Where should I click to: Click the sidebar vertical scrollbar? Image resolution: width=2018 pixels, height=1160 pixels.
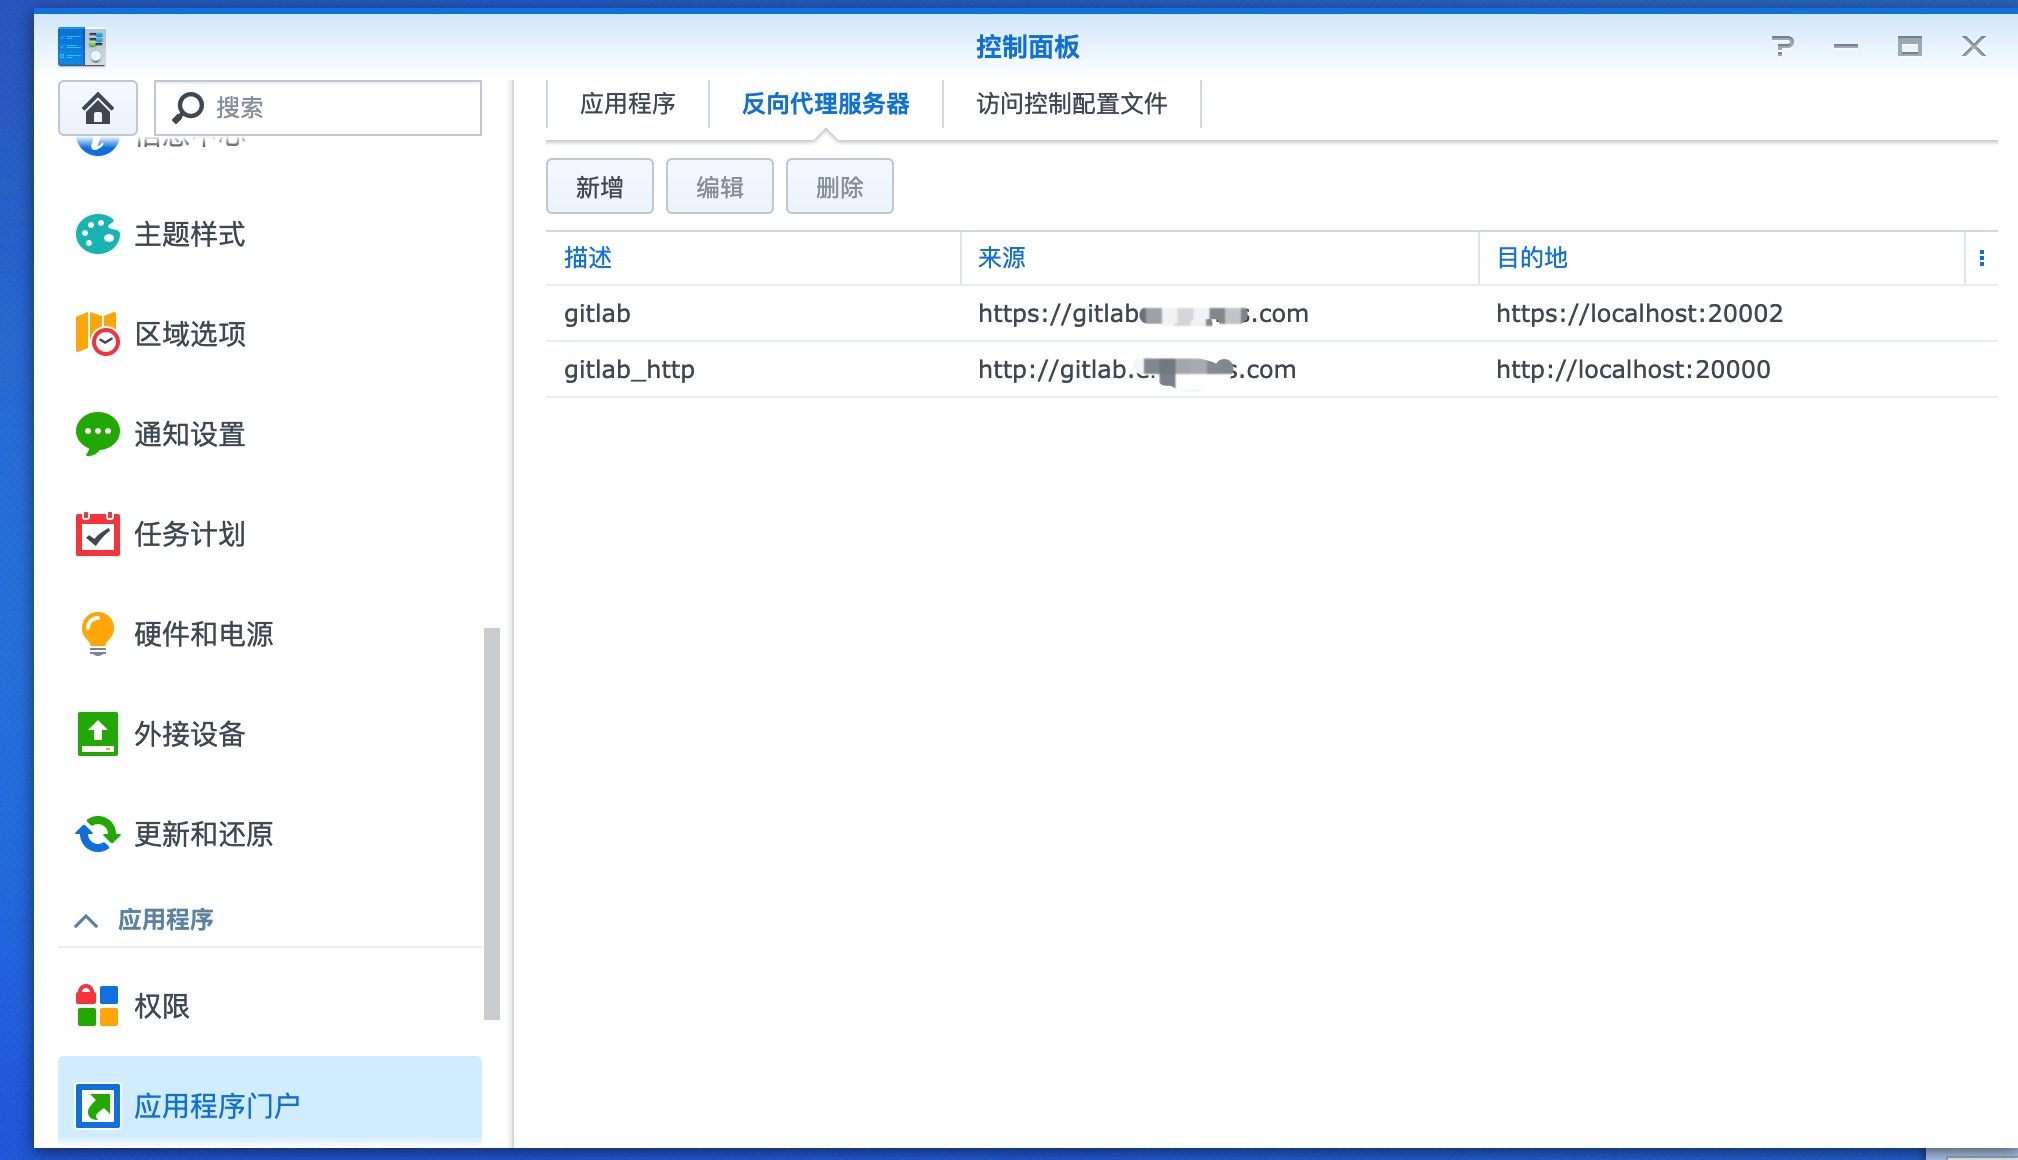click(x=491, y=823)
